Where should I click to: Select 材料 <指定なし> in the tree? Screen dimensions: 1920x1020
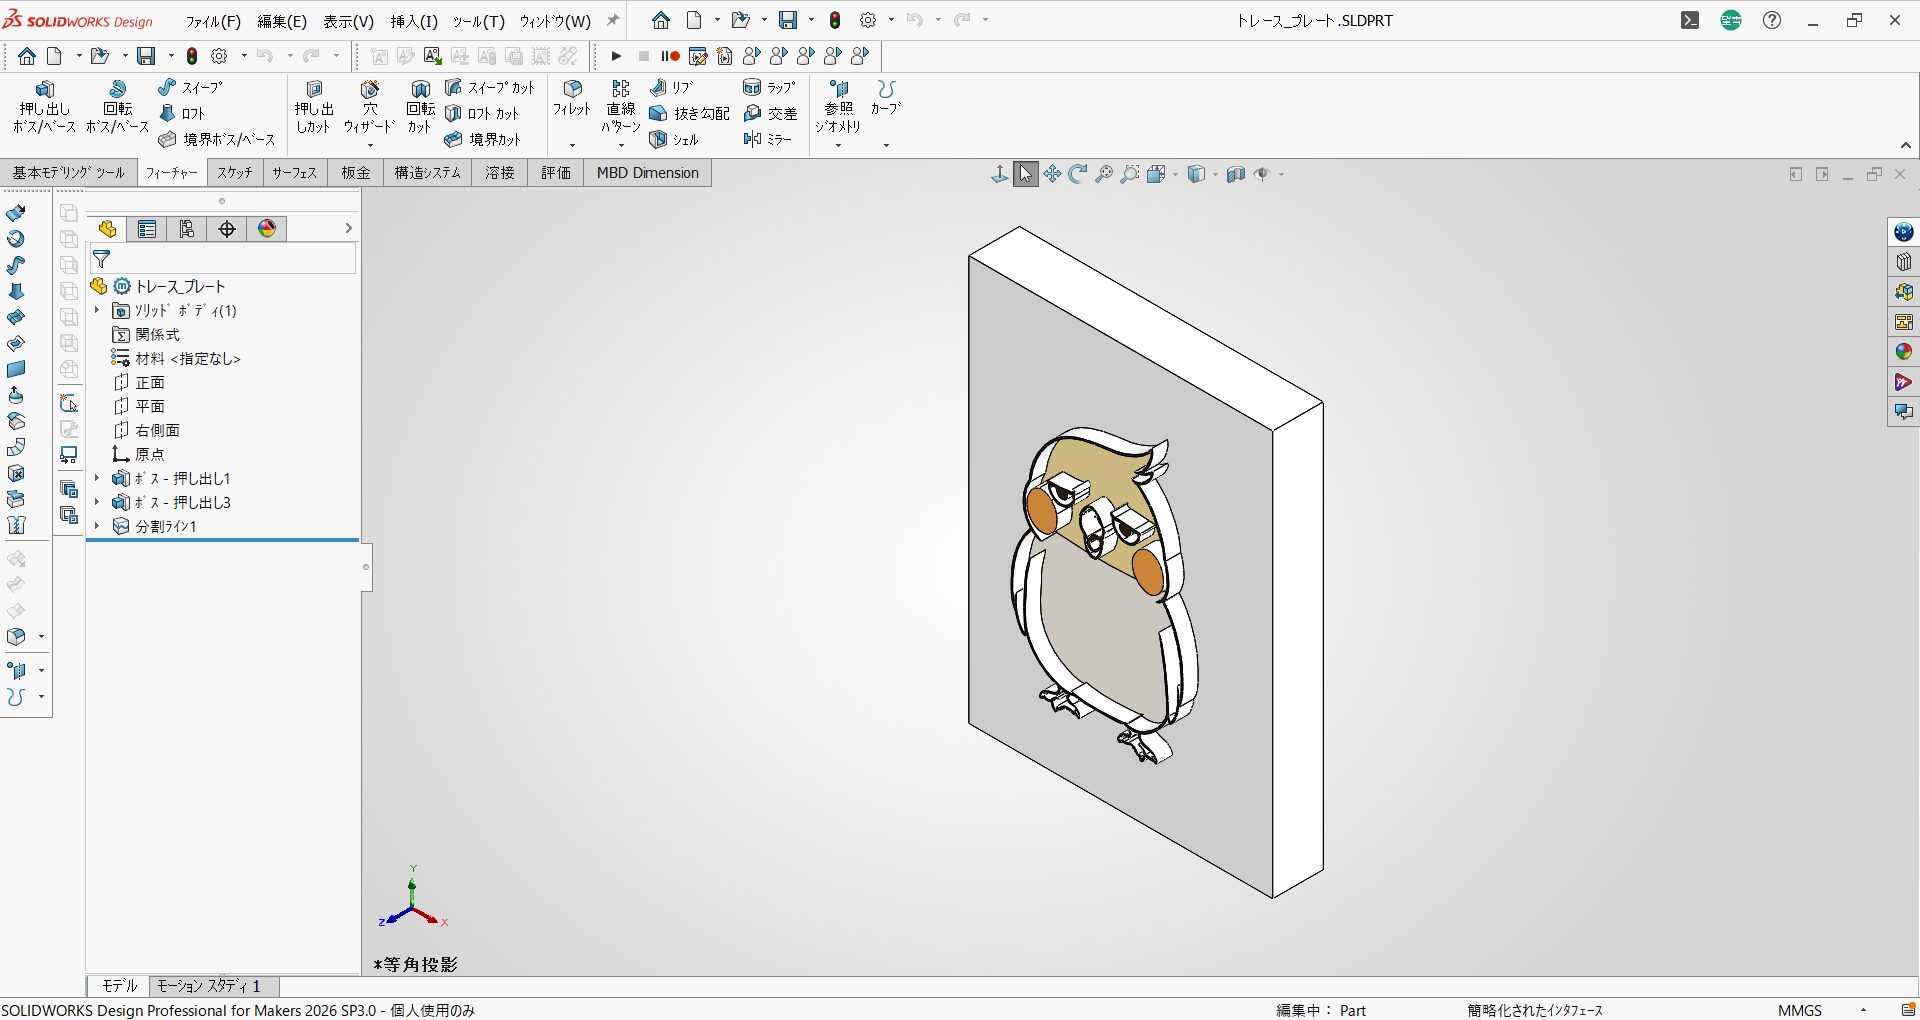176,358
